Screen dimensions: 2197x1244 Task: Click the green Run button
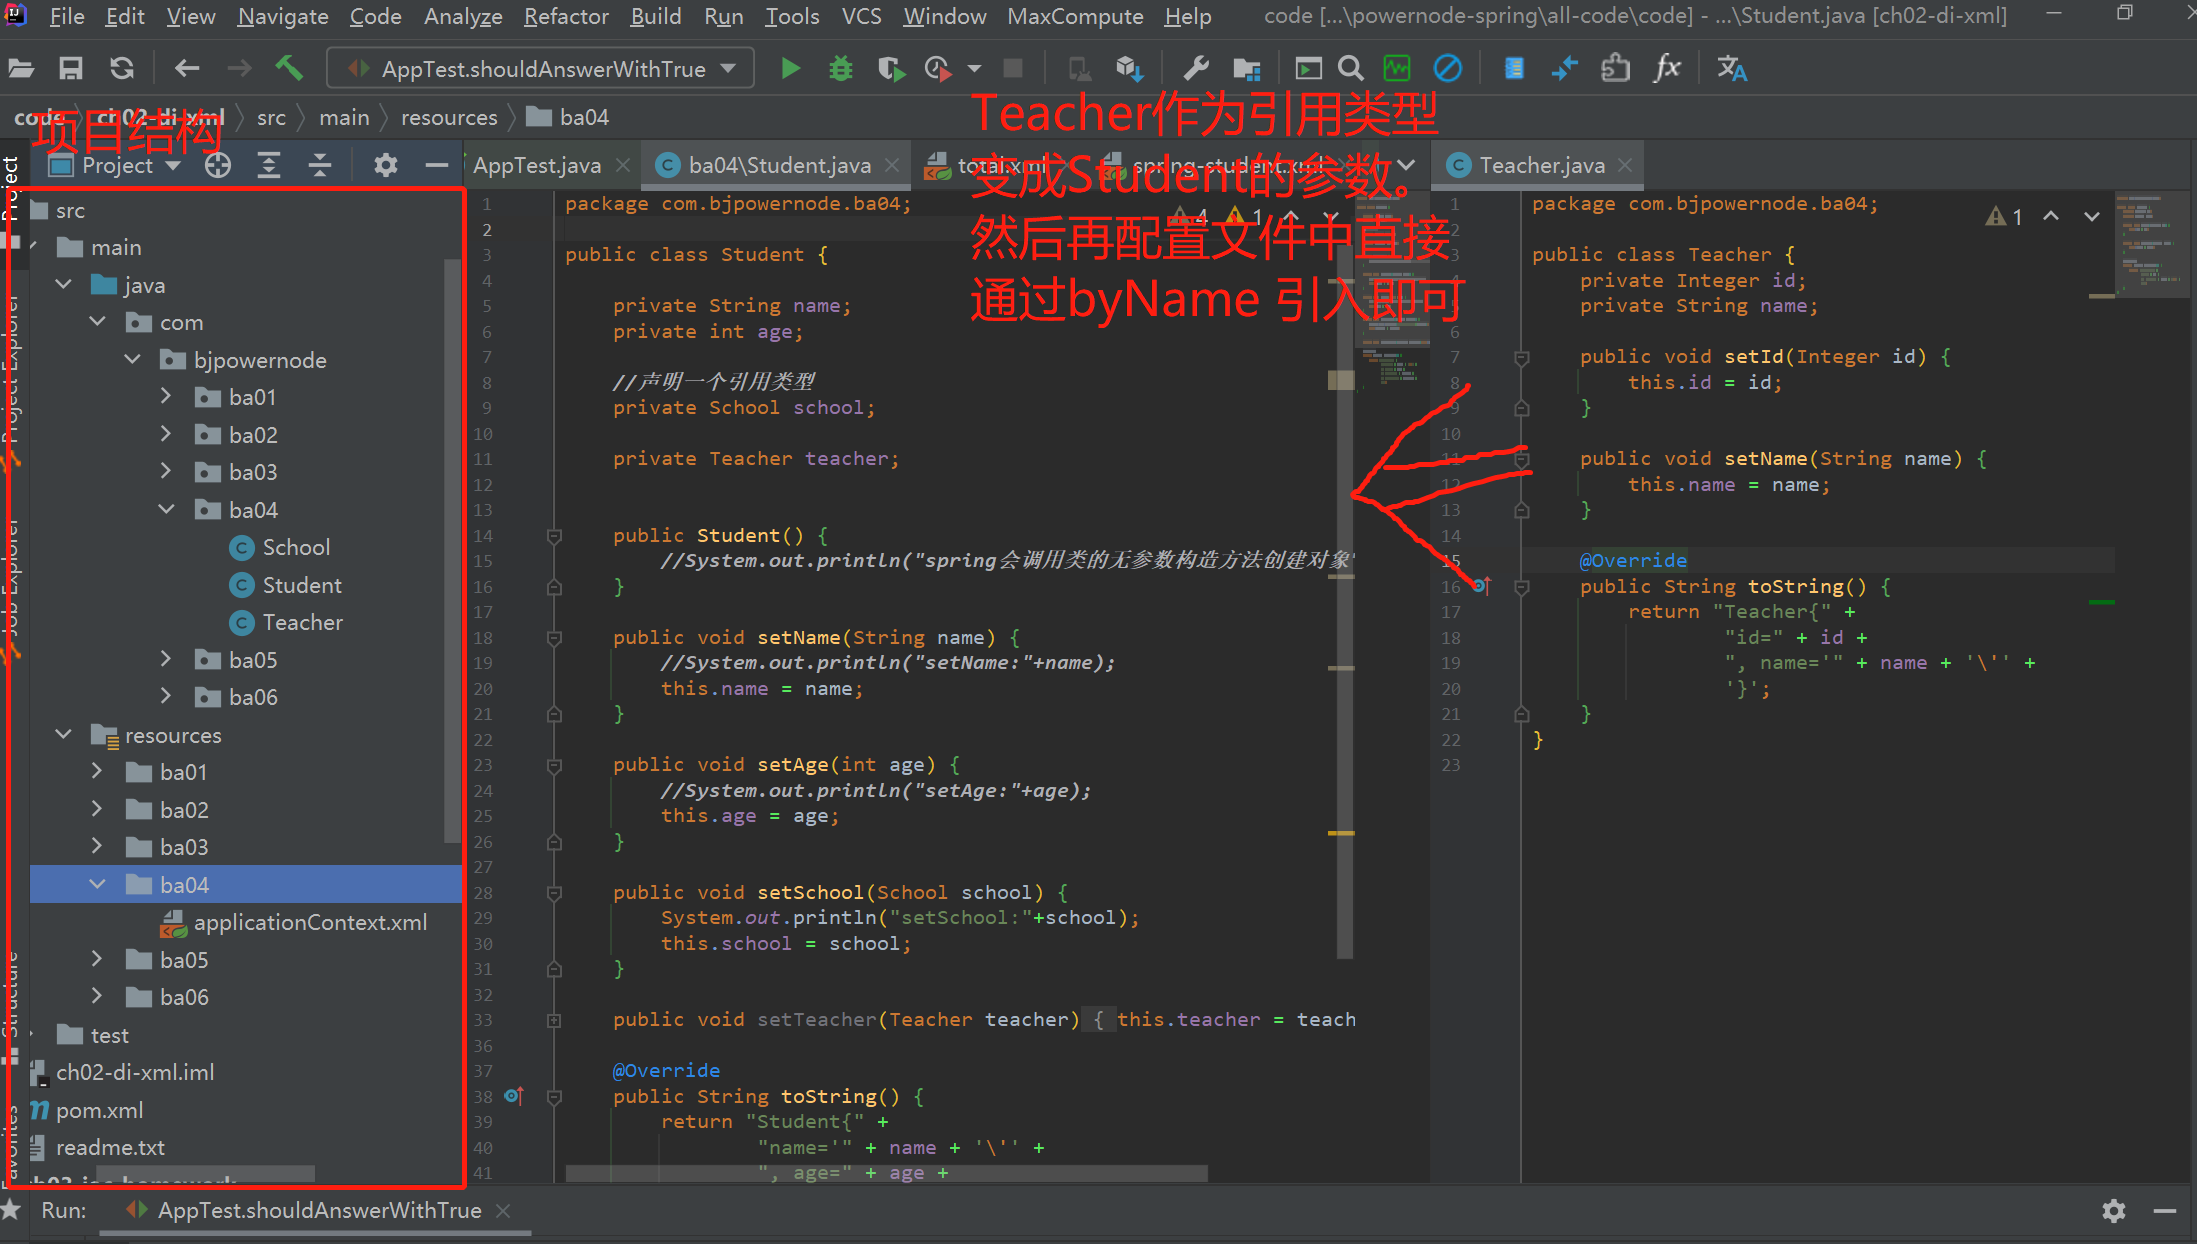[x=790, y=68]
